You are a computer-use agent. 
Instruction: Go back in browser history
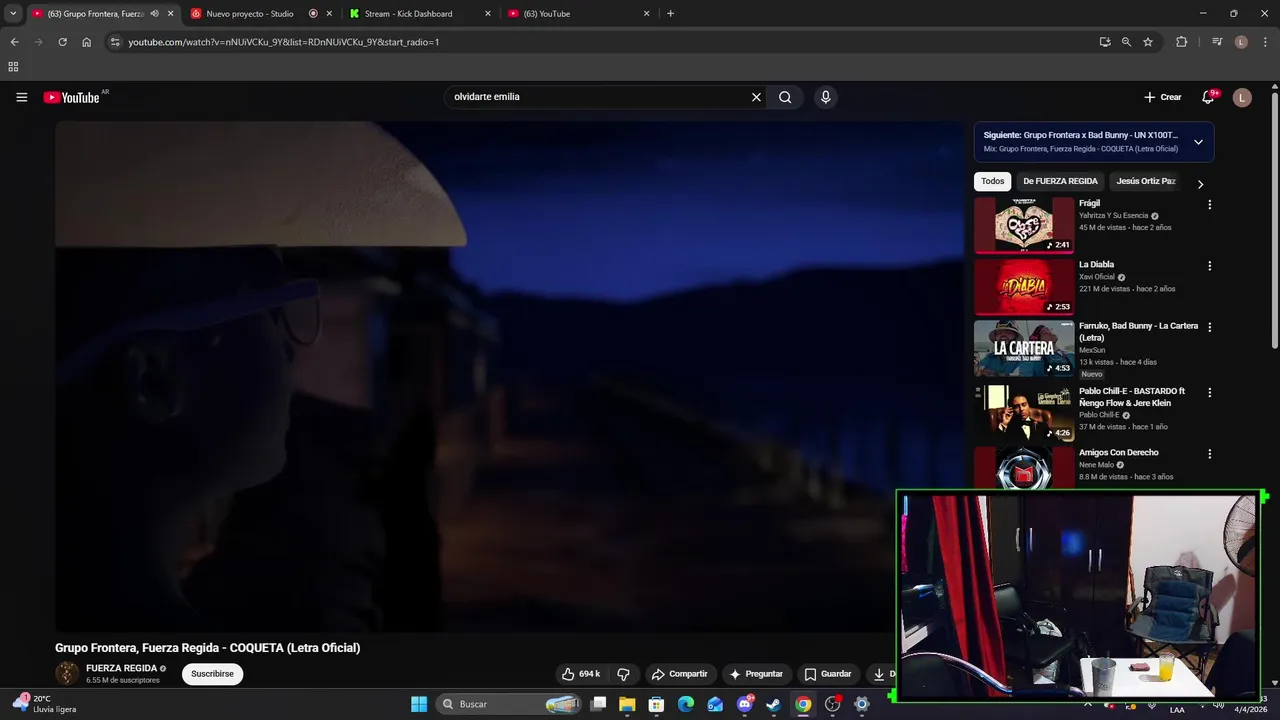14,42
